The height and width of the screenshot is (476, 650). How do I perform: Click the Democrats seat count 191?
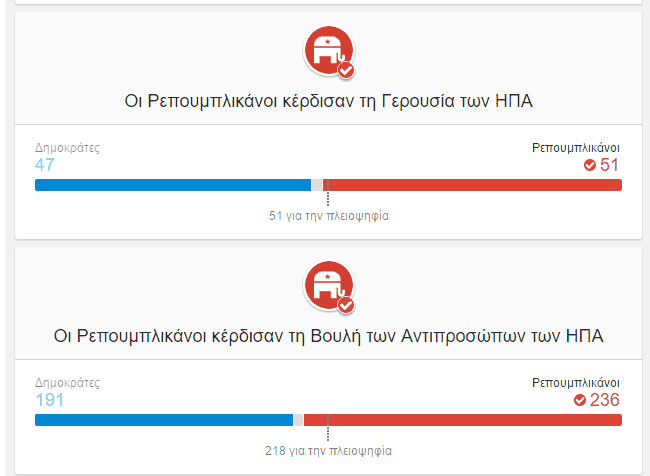[49, 400]
